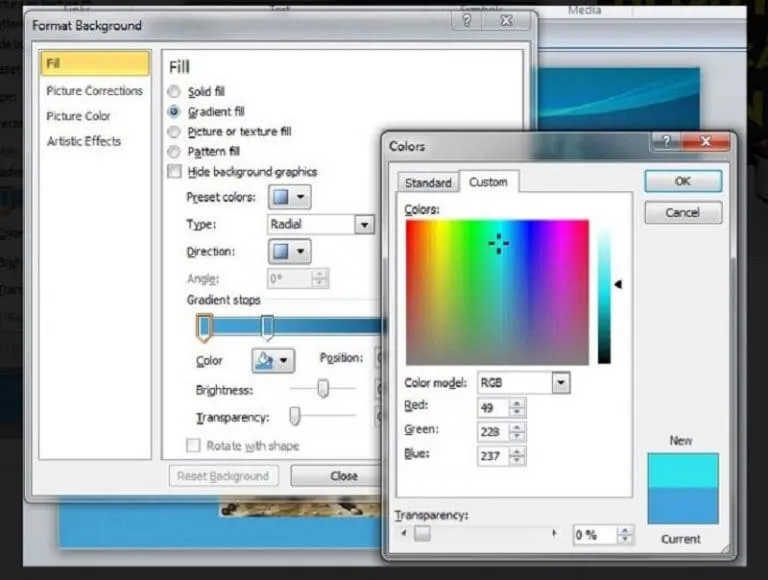This screenshot has width=768, height=580.
Task: Open the Fill category in Format Background
Action: click(x=95, y=64)
